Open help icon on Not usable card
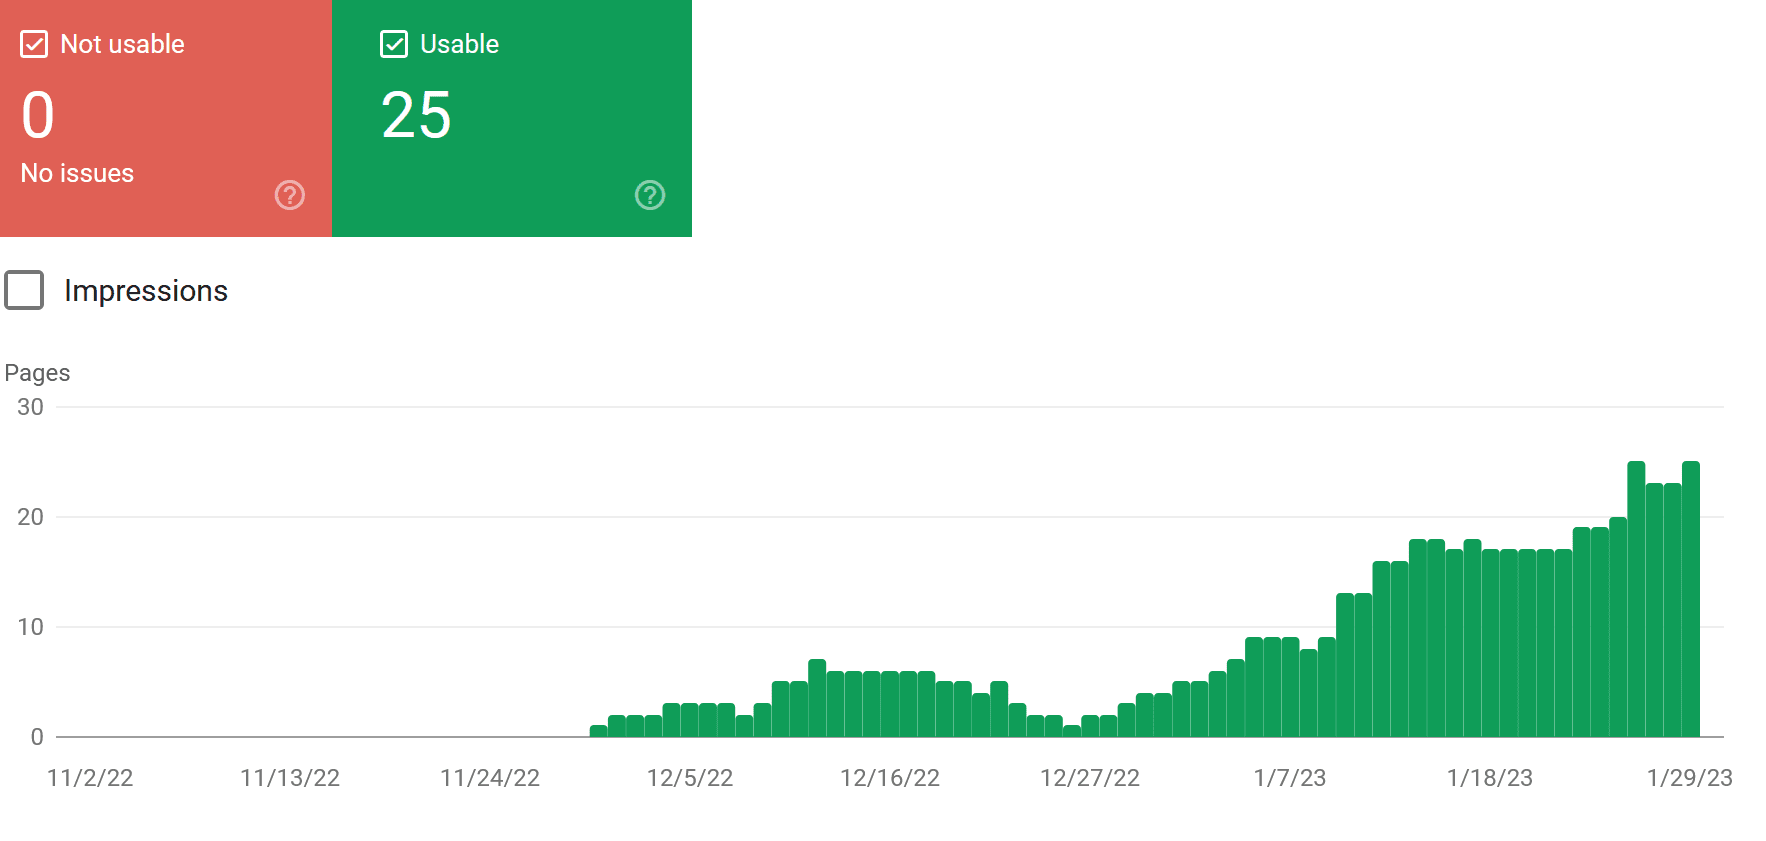The image size is (1766, 841). (x=290, y=195)
